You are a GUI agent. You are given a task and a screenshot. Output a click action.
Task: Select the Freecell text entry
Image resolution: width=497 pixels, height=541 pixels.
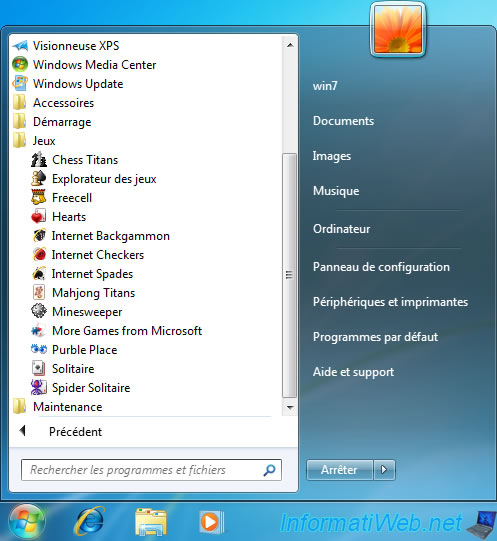tap(72, 198)
